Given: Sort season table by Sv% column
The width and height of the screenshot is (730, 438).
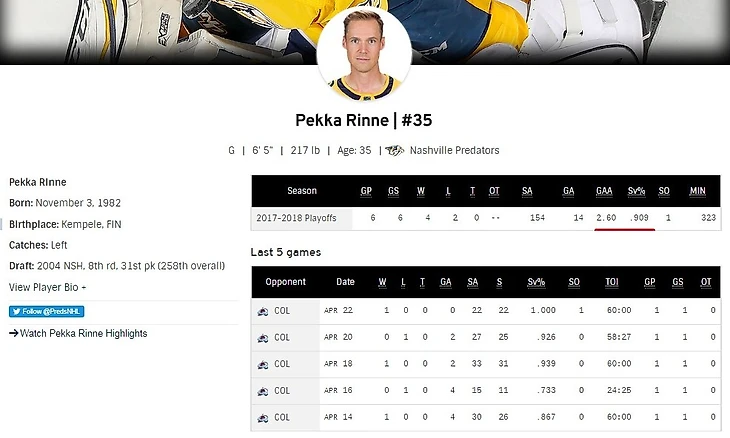Looking at the screenshot, I should (636, 191).
